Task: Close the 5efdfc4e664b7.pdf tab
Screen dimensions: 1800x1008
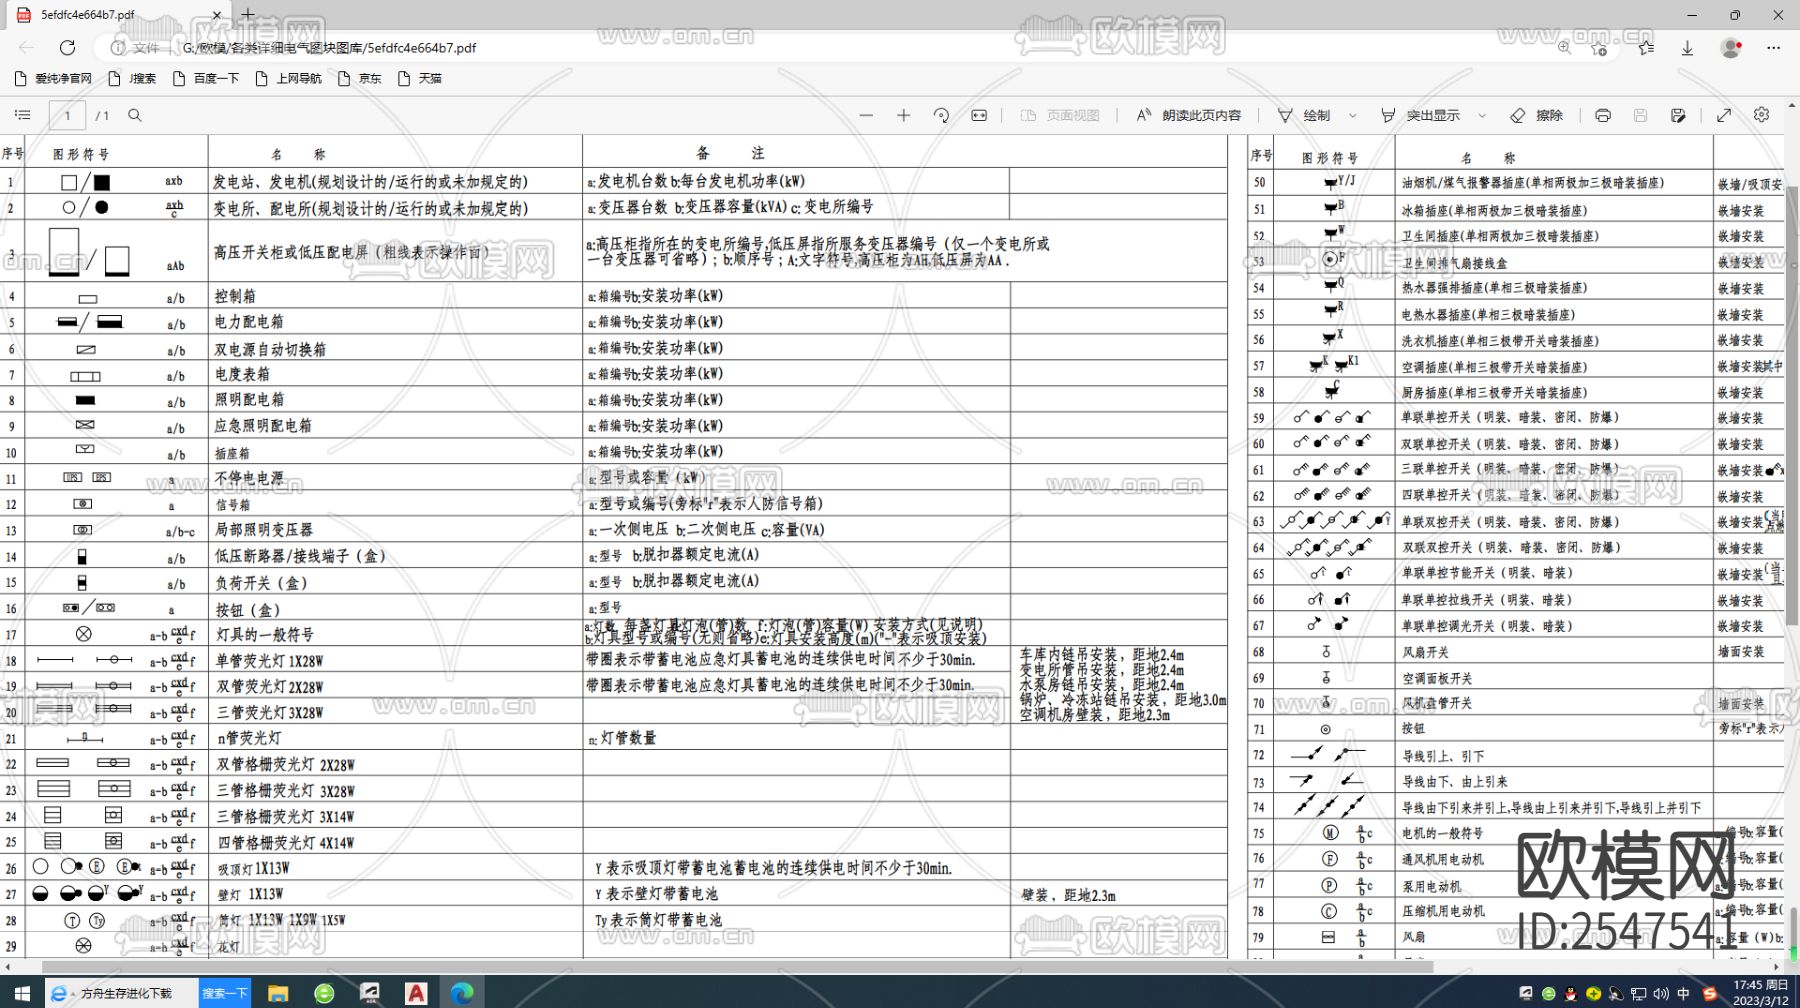Action: [218, 15]
